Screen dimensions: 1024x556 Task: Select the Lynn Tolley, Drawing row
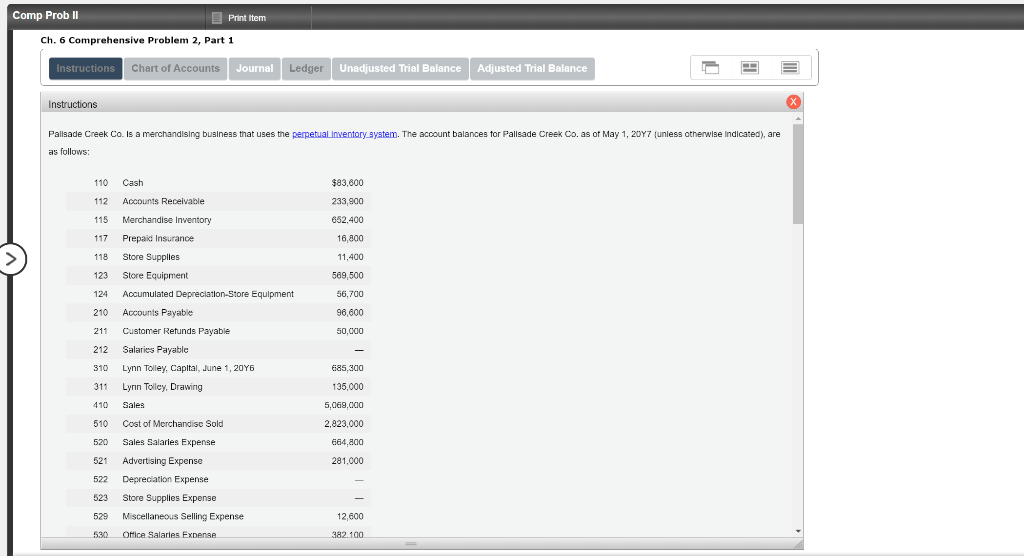point(218,387)
